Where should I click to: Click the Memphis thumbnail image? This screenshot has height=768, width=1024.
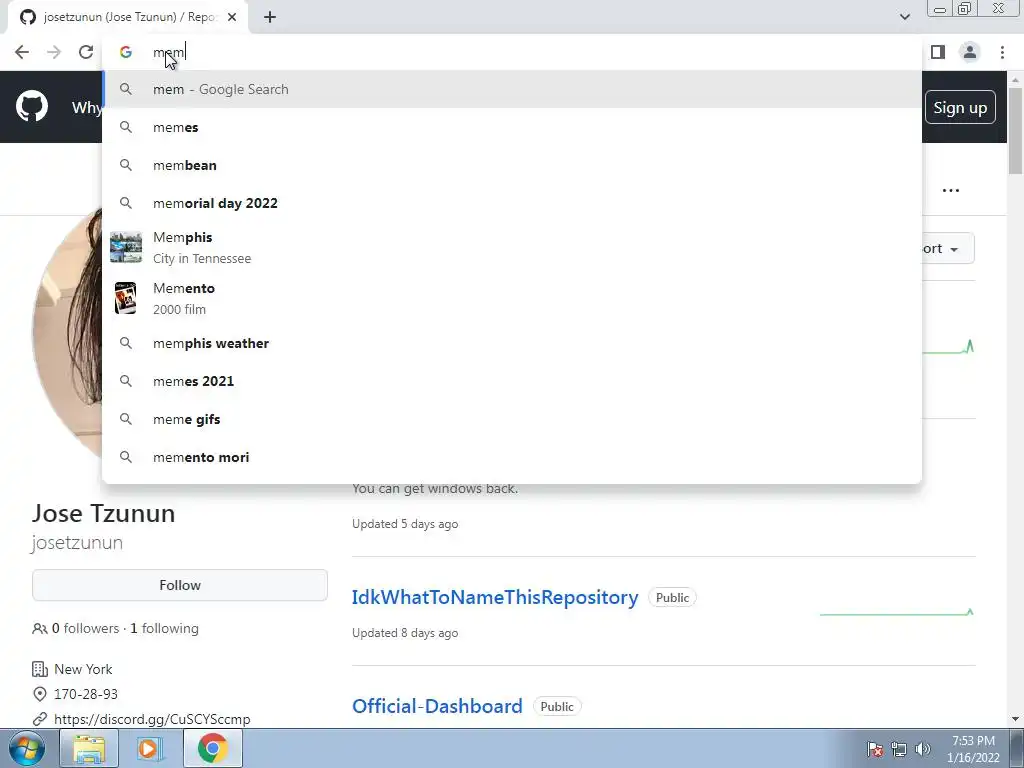point(125,248)
